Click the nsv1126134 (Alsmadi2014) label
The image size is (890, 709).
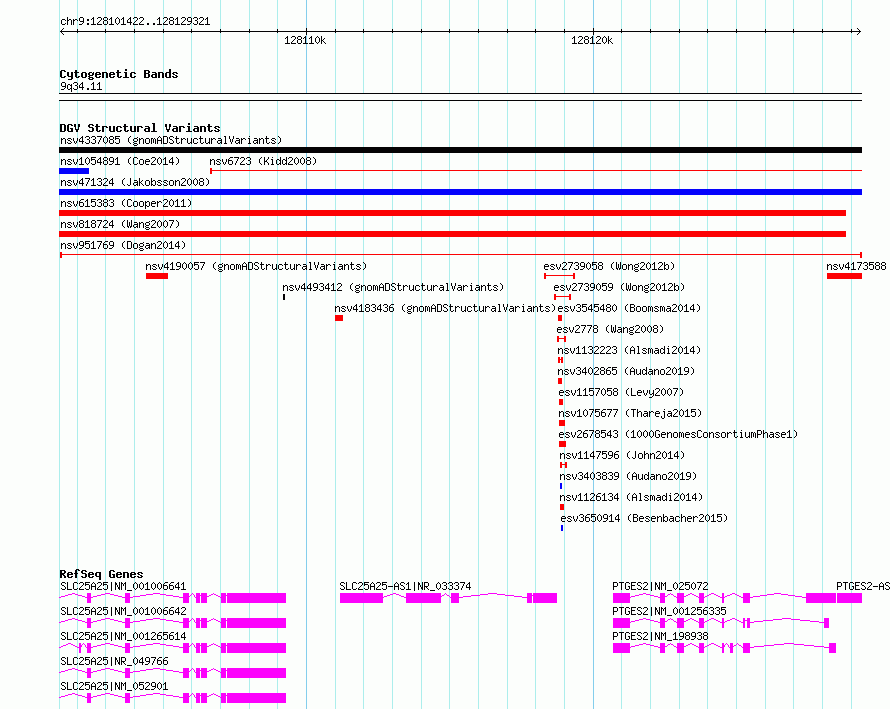tap(631, 497)
